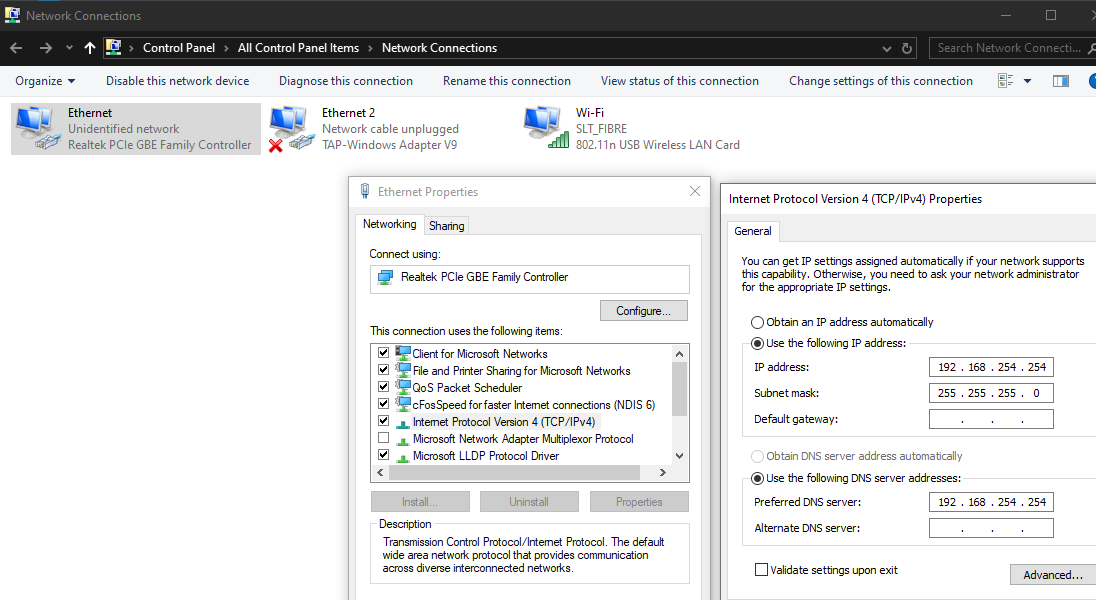Click Change settings of this connection

tap(881, 81)
